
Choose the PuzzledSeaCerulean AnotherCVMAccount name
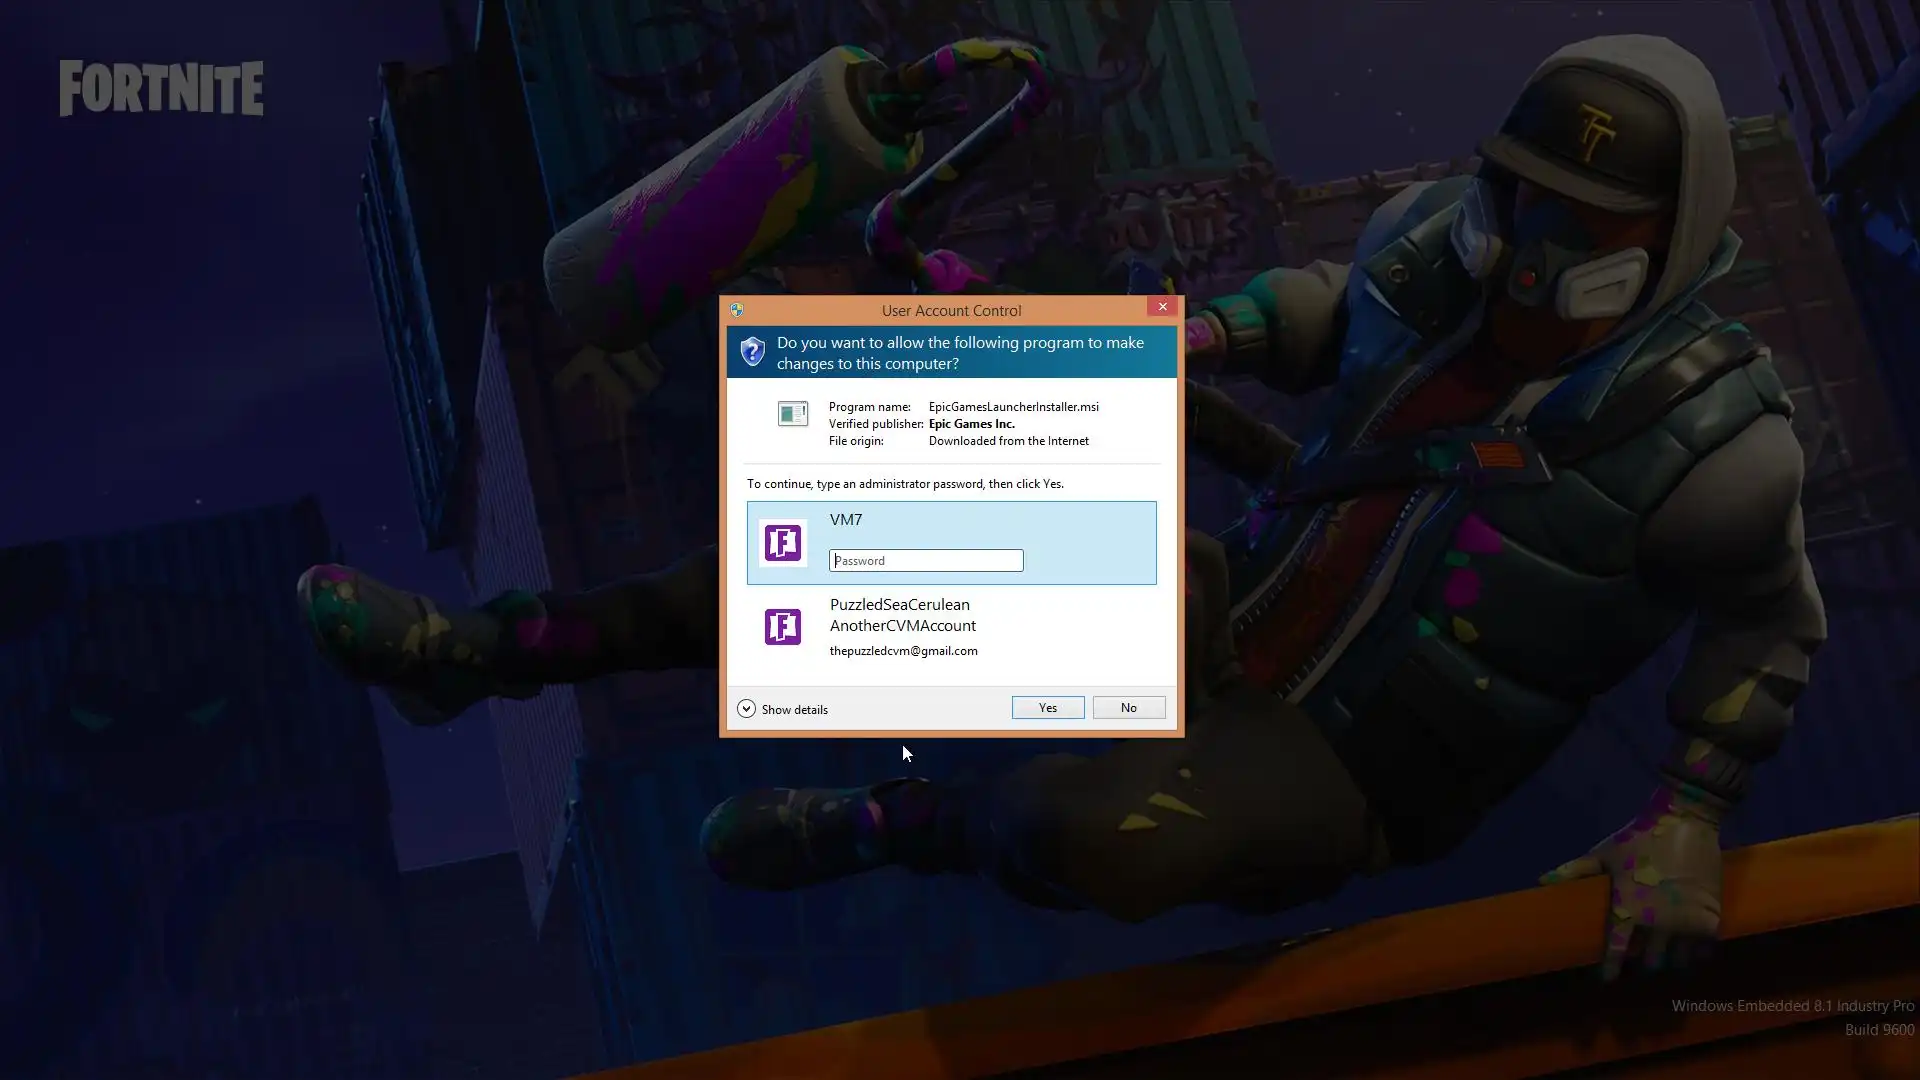coord(902,615)
